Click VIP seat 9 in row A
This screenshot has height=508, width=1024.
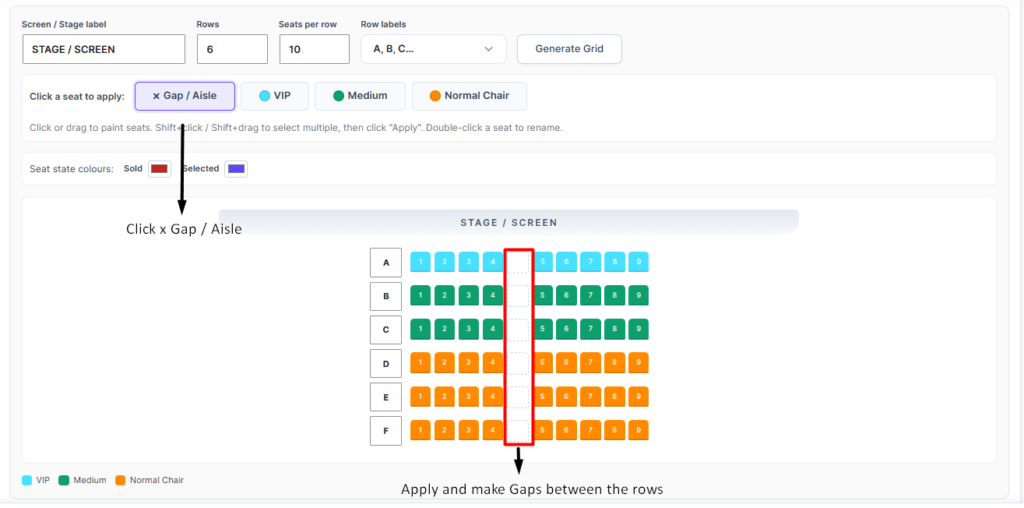pos(638,262)
